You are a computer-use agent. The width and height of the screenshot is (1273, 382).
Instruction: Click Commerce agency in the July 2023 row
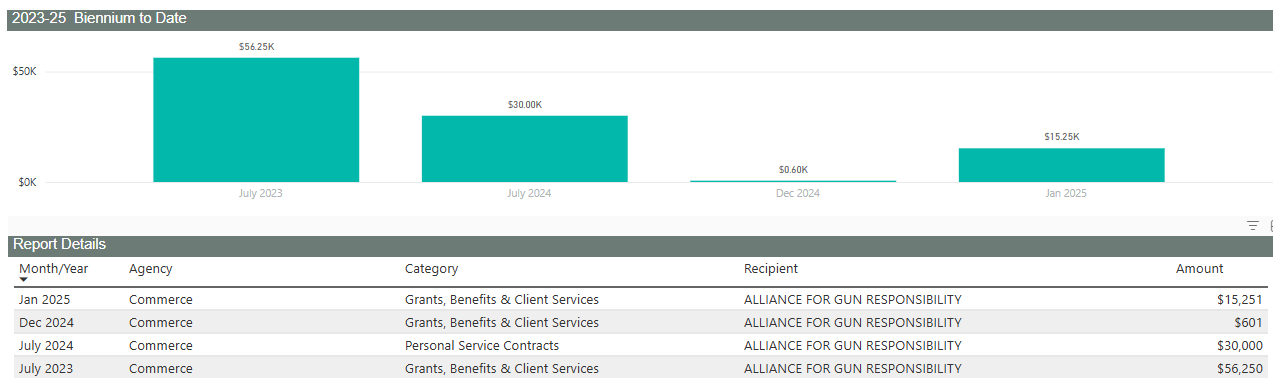point(161,369)
